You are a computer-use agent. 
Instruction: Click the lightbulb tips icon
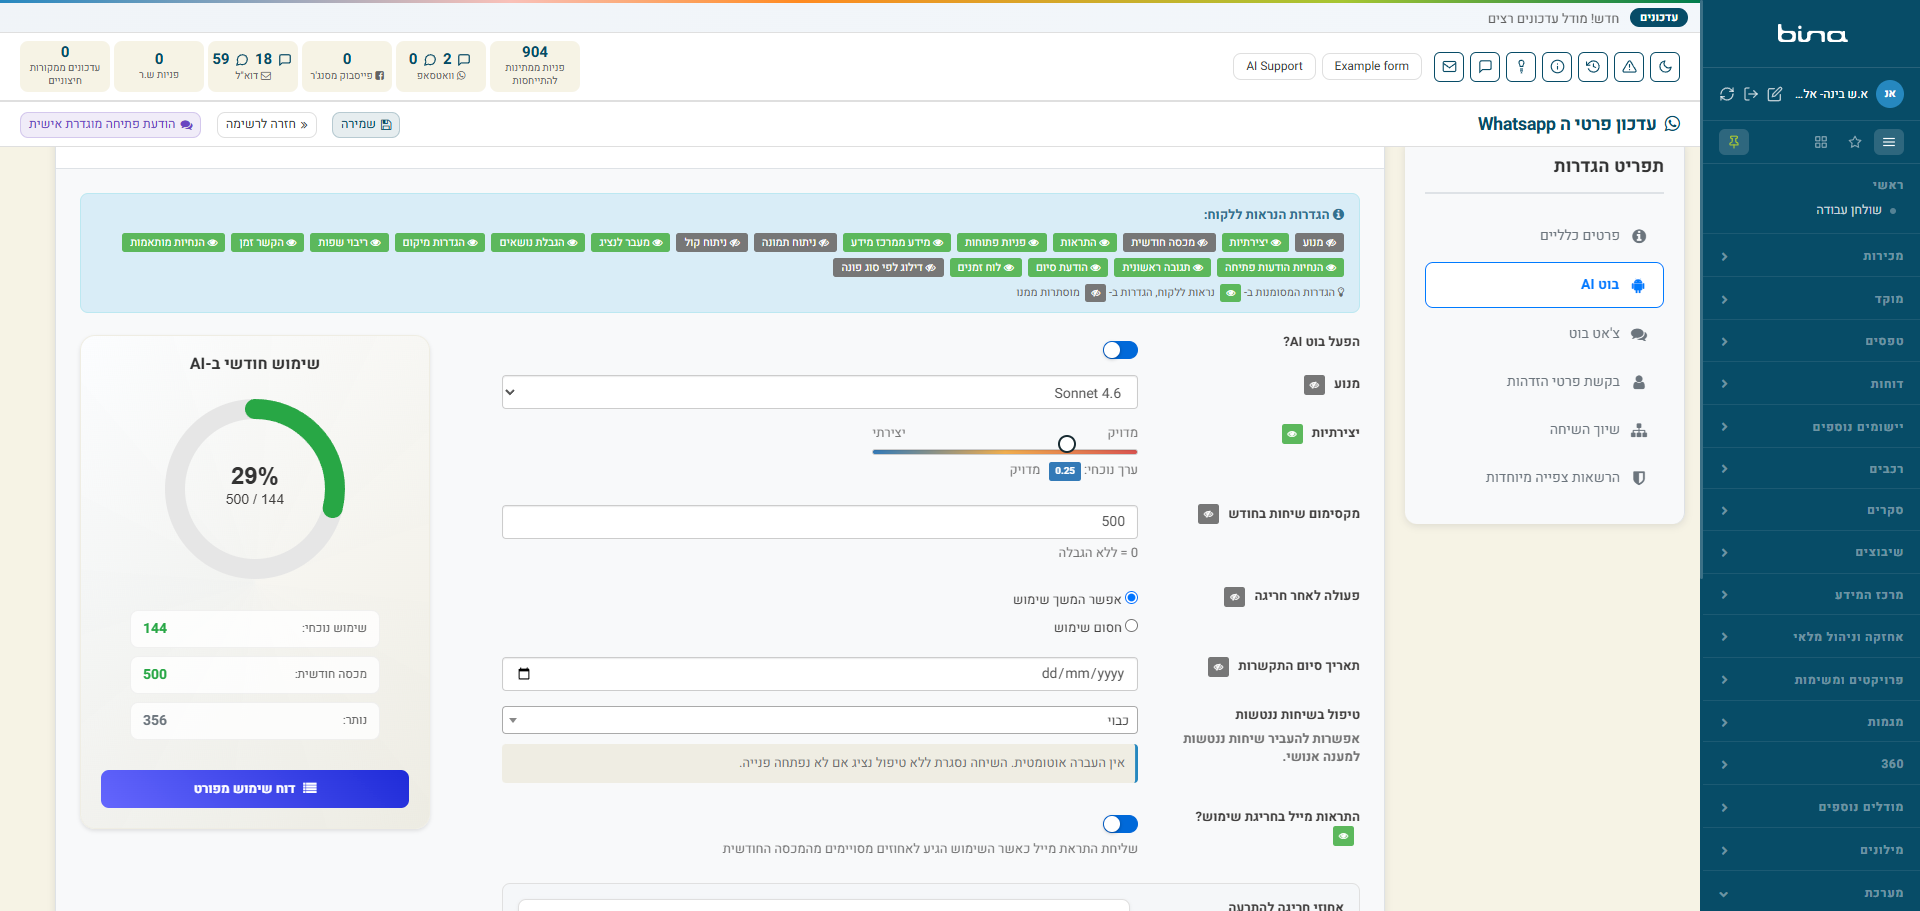(x=1521, y=67)
